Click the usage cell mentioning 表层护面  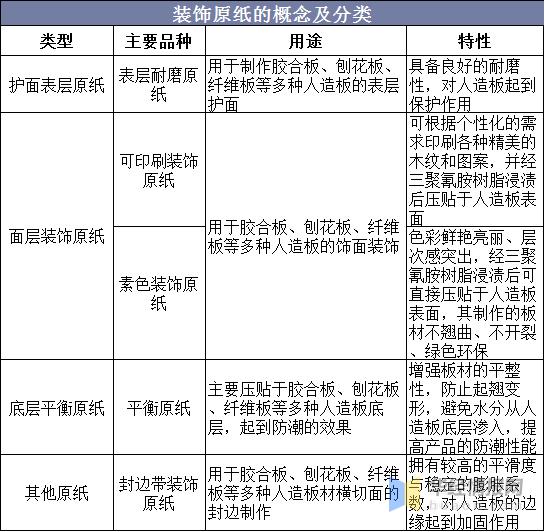(x=306, y=84)
